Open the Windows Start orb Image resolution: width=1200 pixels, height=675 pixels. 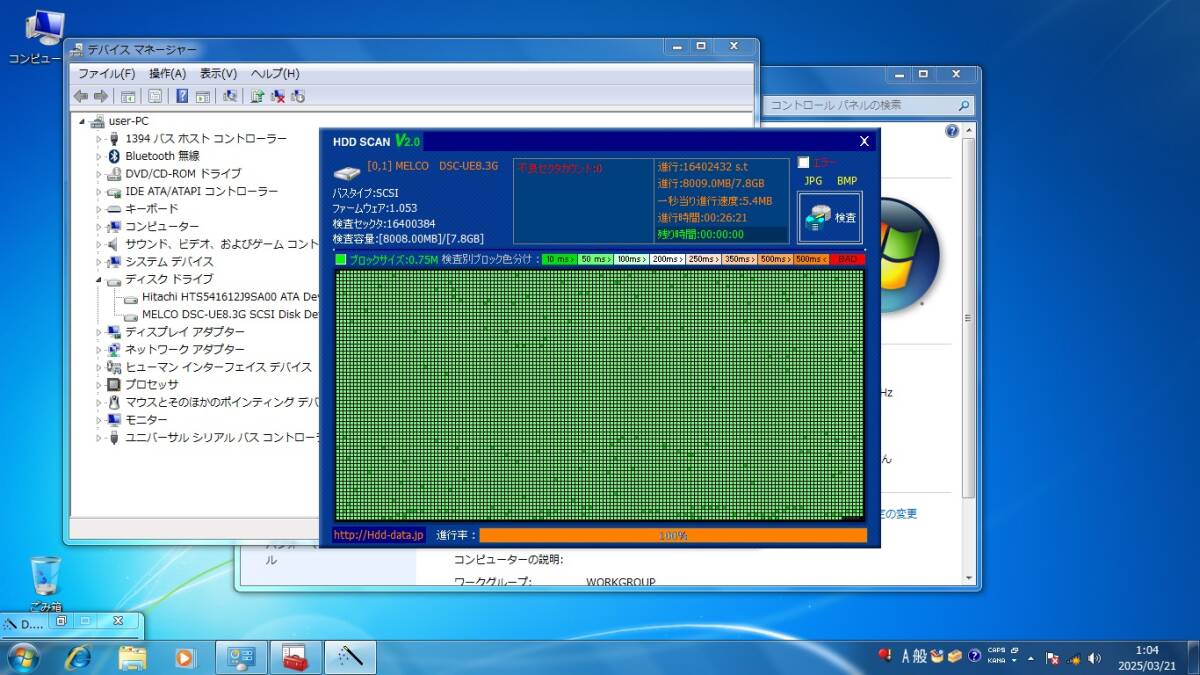pos(23,657)
